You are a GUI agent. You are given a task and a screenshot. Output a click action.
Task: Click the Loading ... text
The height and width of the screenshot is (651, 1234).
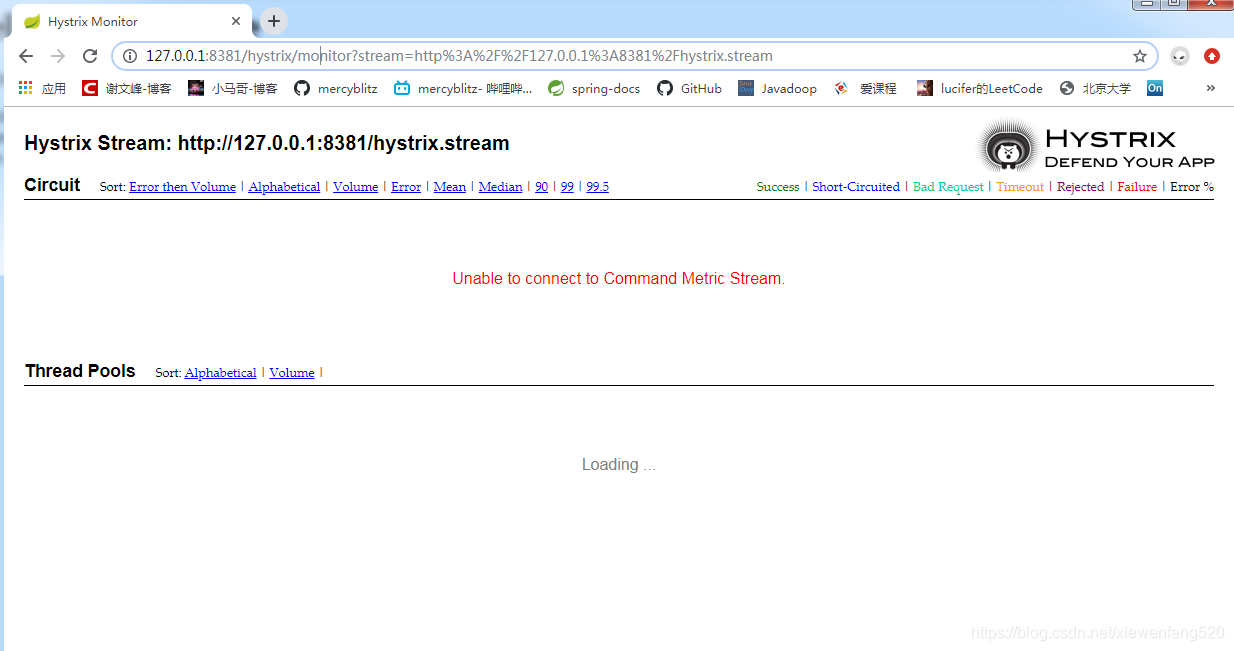(619, 465)
